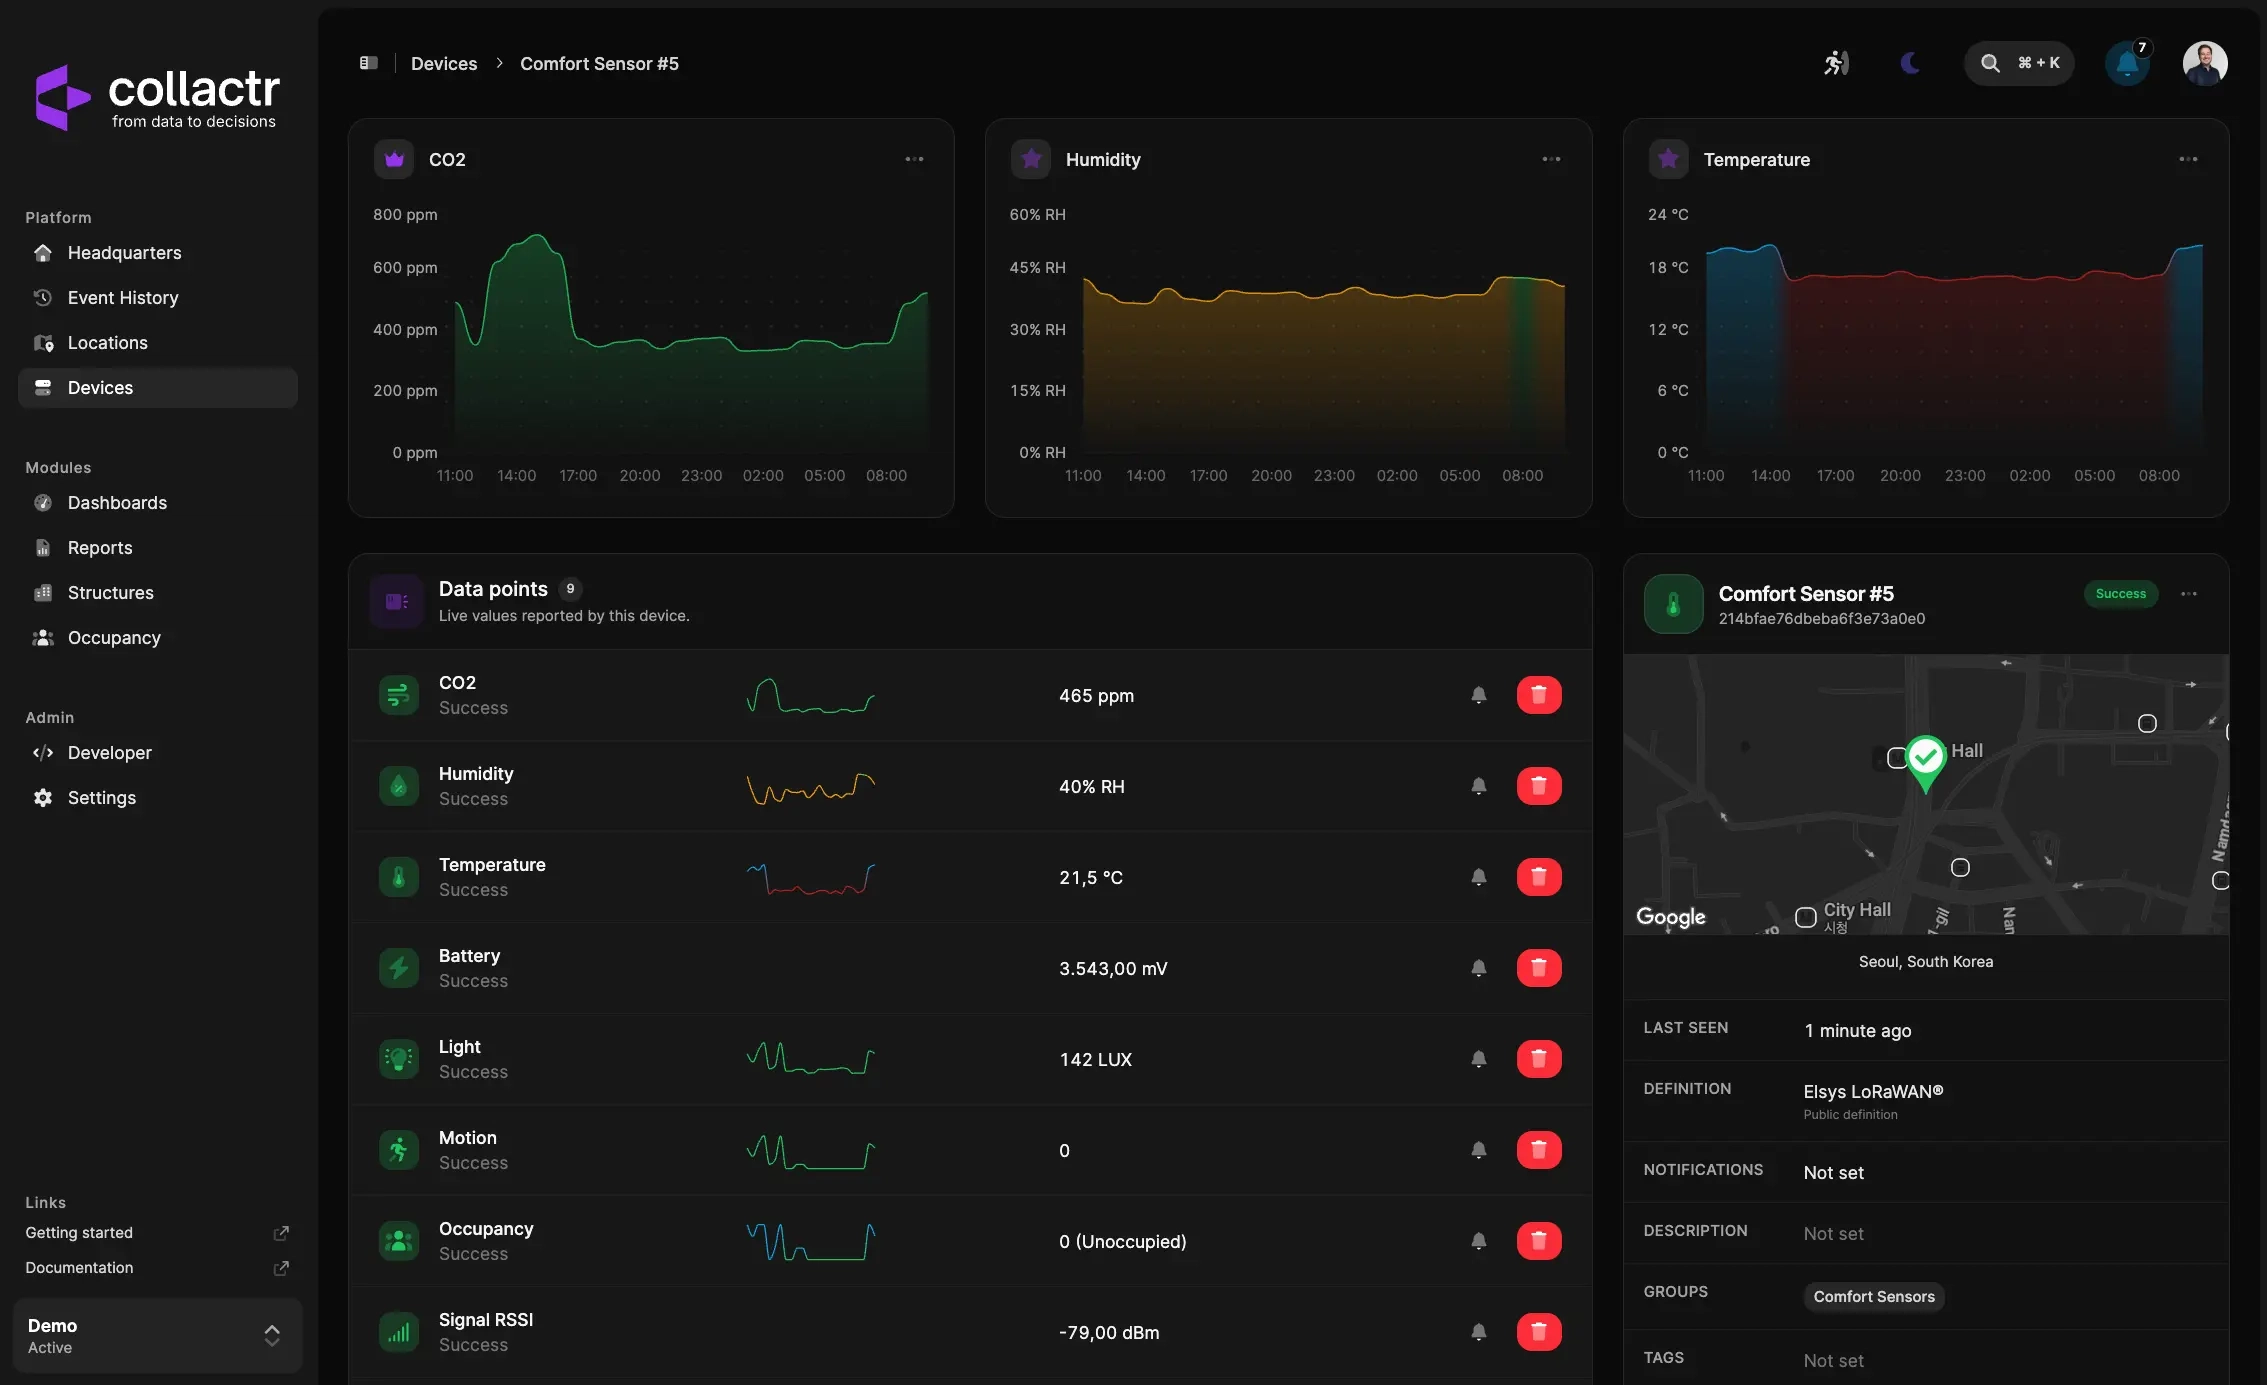2267x1385 pixels.
Task: Open Locations in sidebar
Action: point(158,343)
